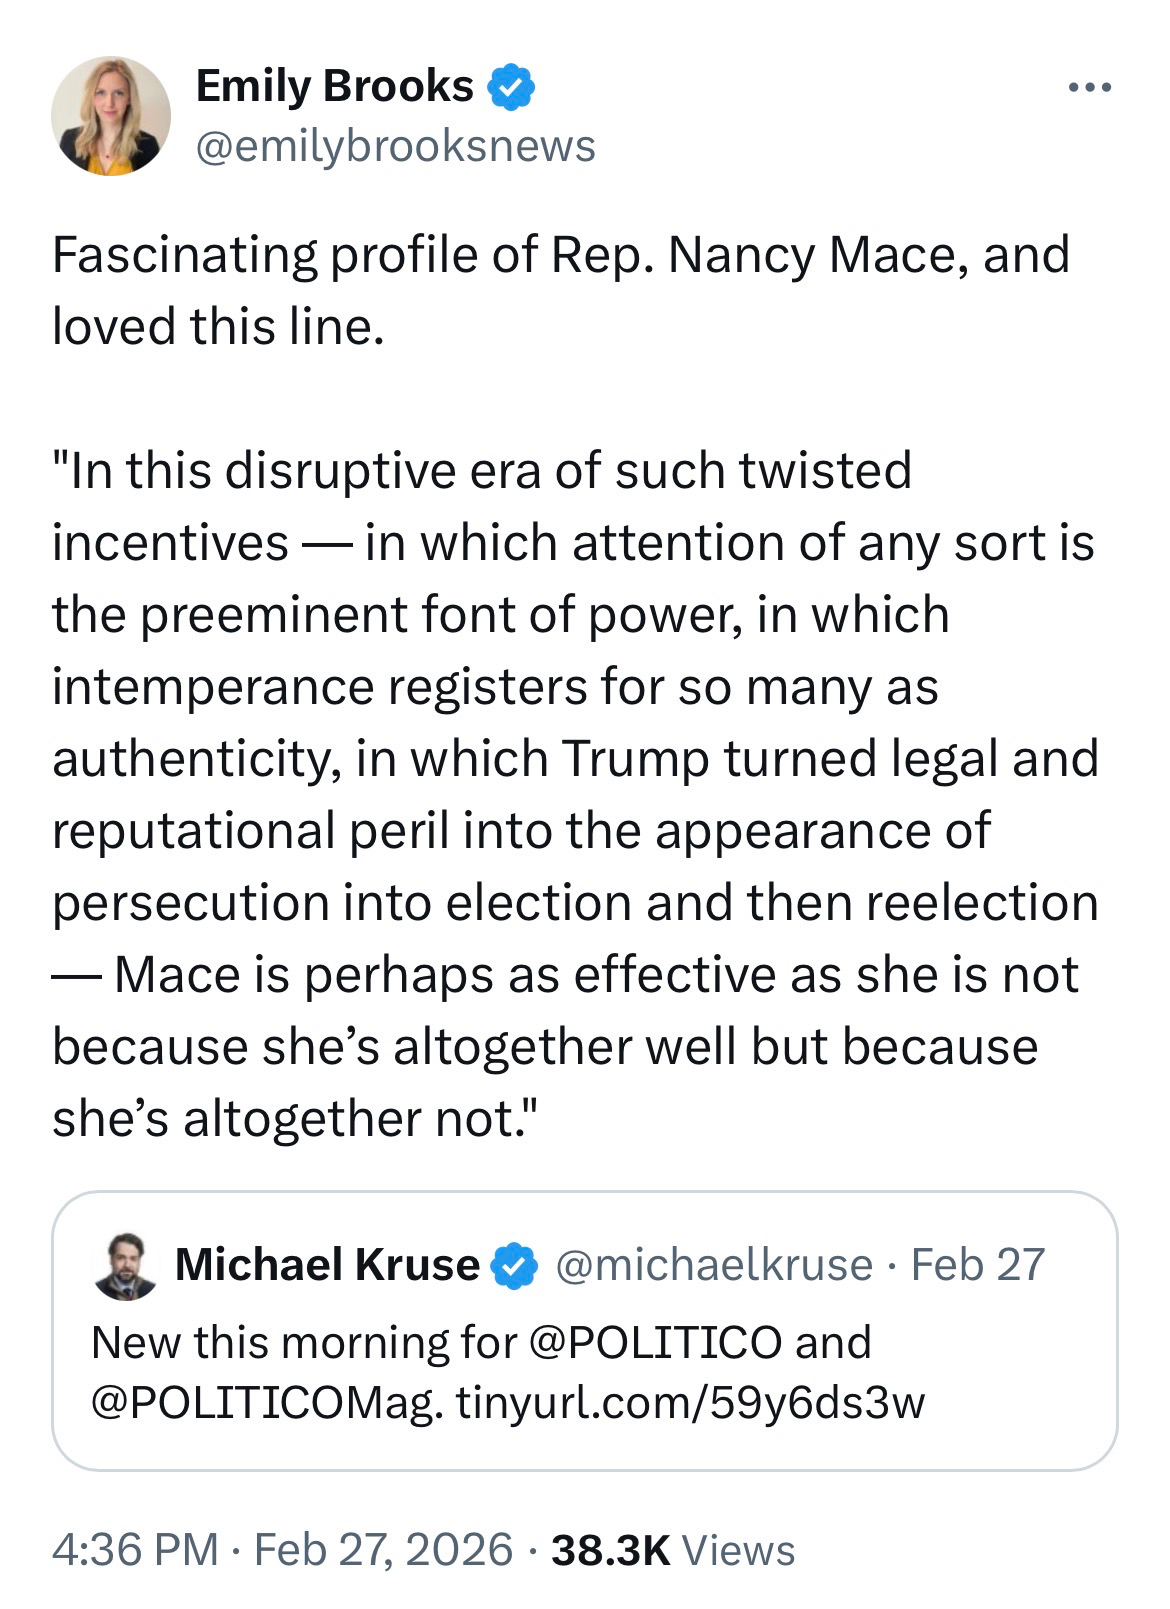This screenshot has width=1170, height=1609.
Task: View the 38.3K Views count
Action: [x=673, y=1550]
